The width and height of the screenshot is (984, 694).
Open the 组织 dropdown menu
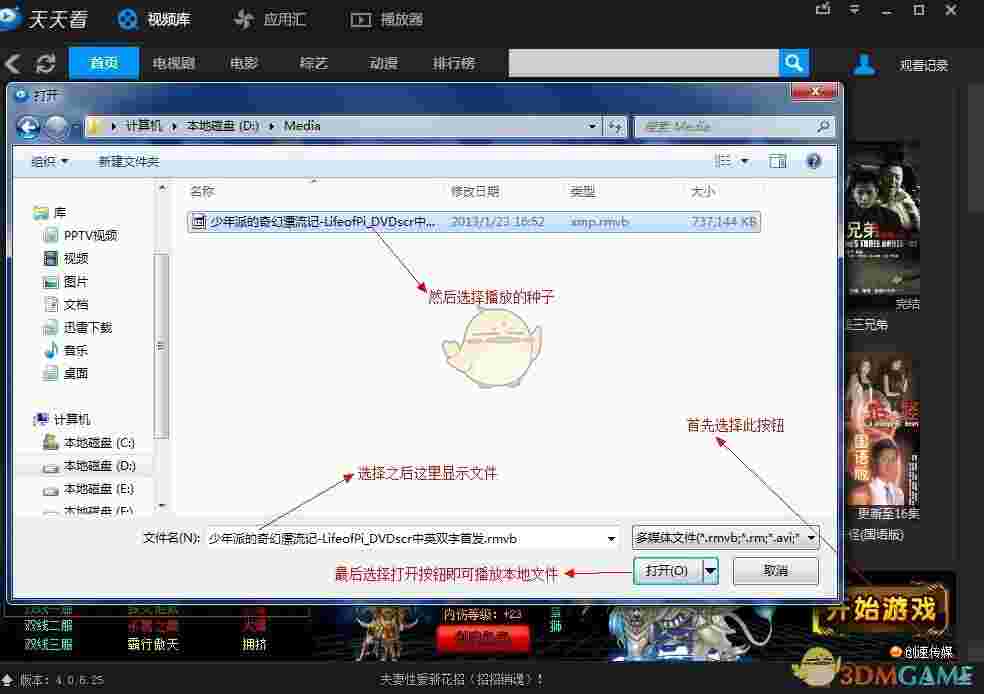[x=48, y=161]
